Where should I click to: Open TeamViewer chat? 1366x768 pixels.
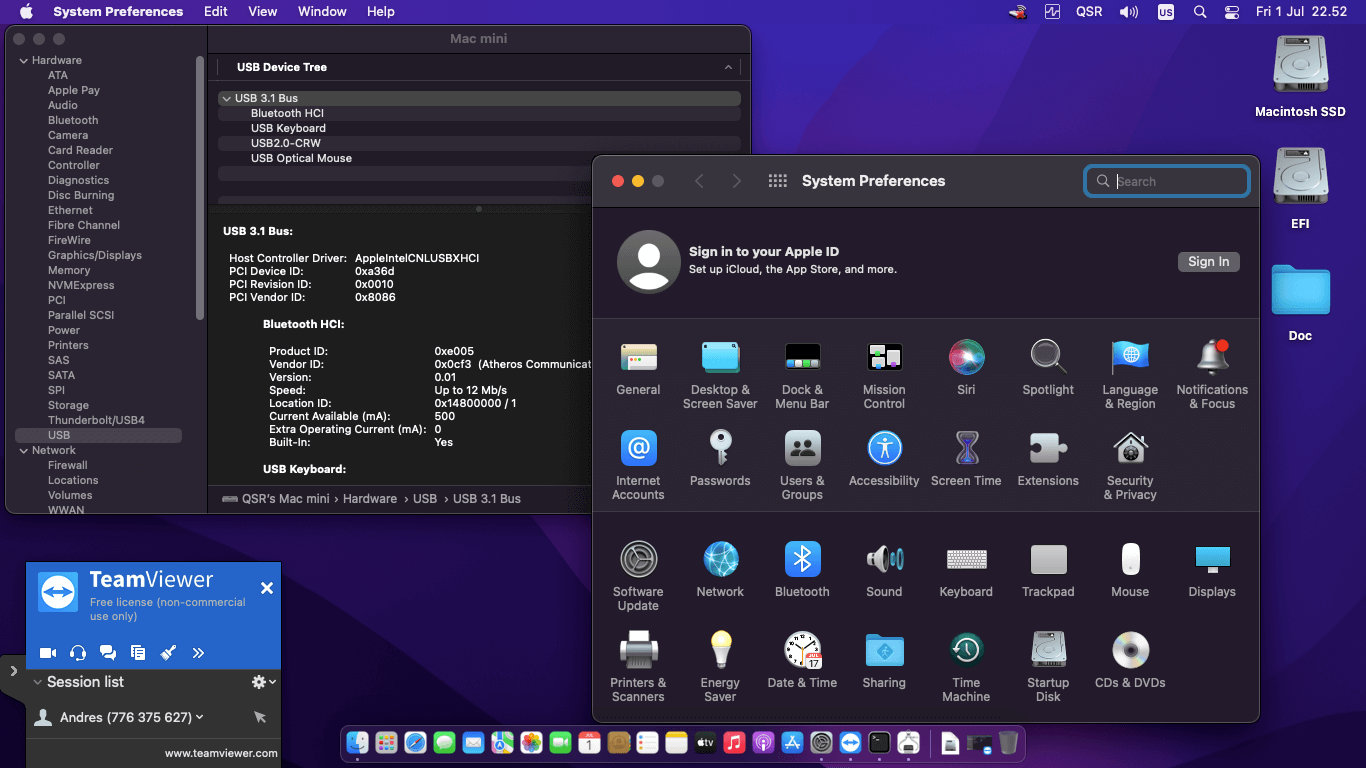coord(108,652)
